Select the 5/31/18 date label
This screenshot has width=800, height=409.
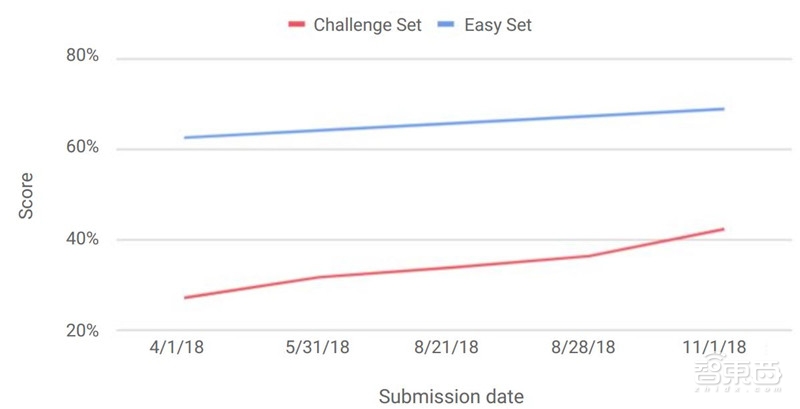click(319, 351)
